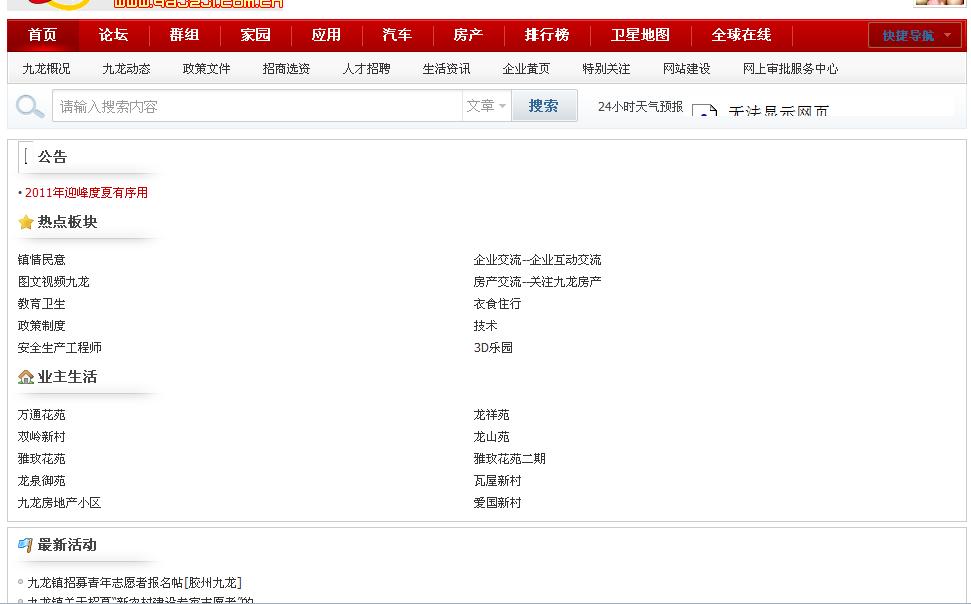971x604 pixels.
Task: Open the 网上审批服务中心 link
Action: [x=790, y=69]
